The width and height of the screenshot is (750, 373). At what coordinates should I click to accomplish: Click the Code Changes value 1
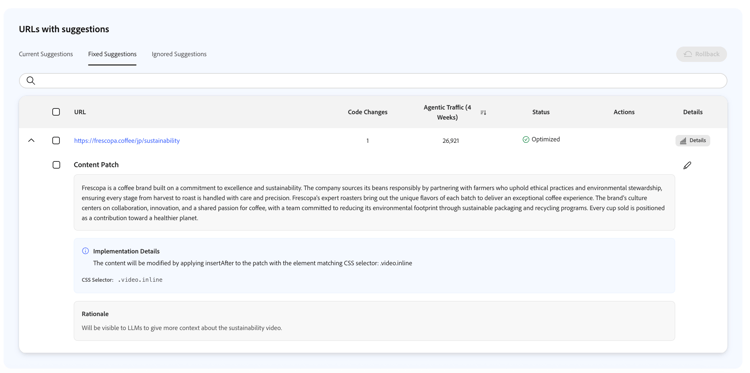click(x=367, y=141)
